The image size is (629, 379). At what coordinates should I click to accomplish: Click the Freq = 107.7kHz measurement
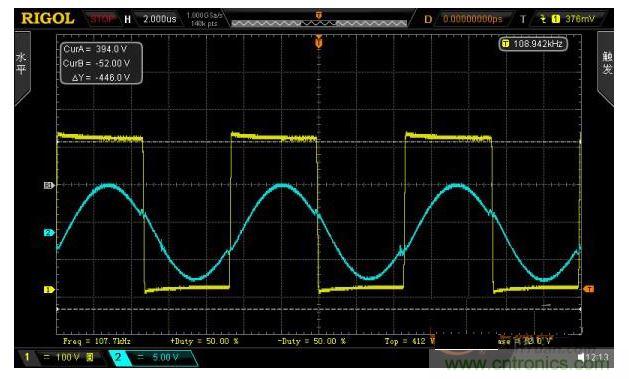pyautogui.click(x=97, y=341)
